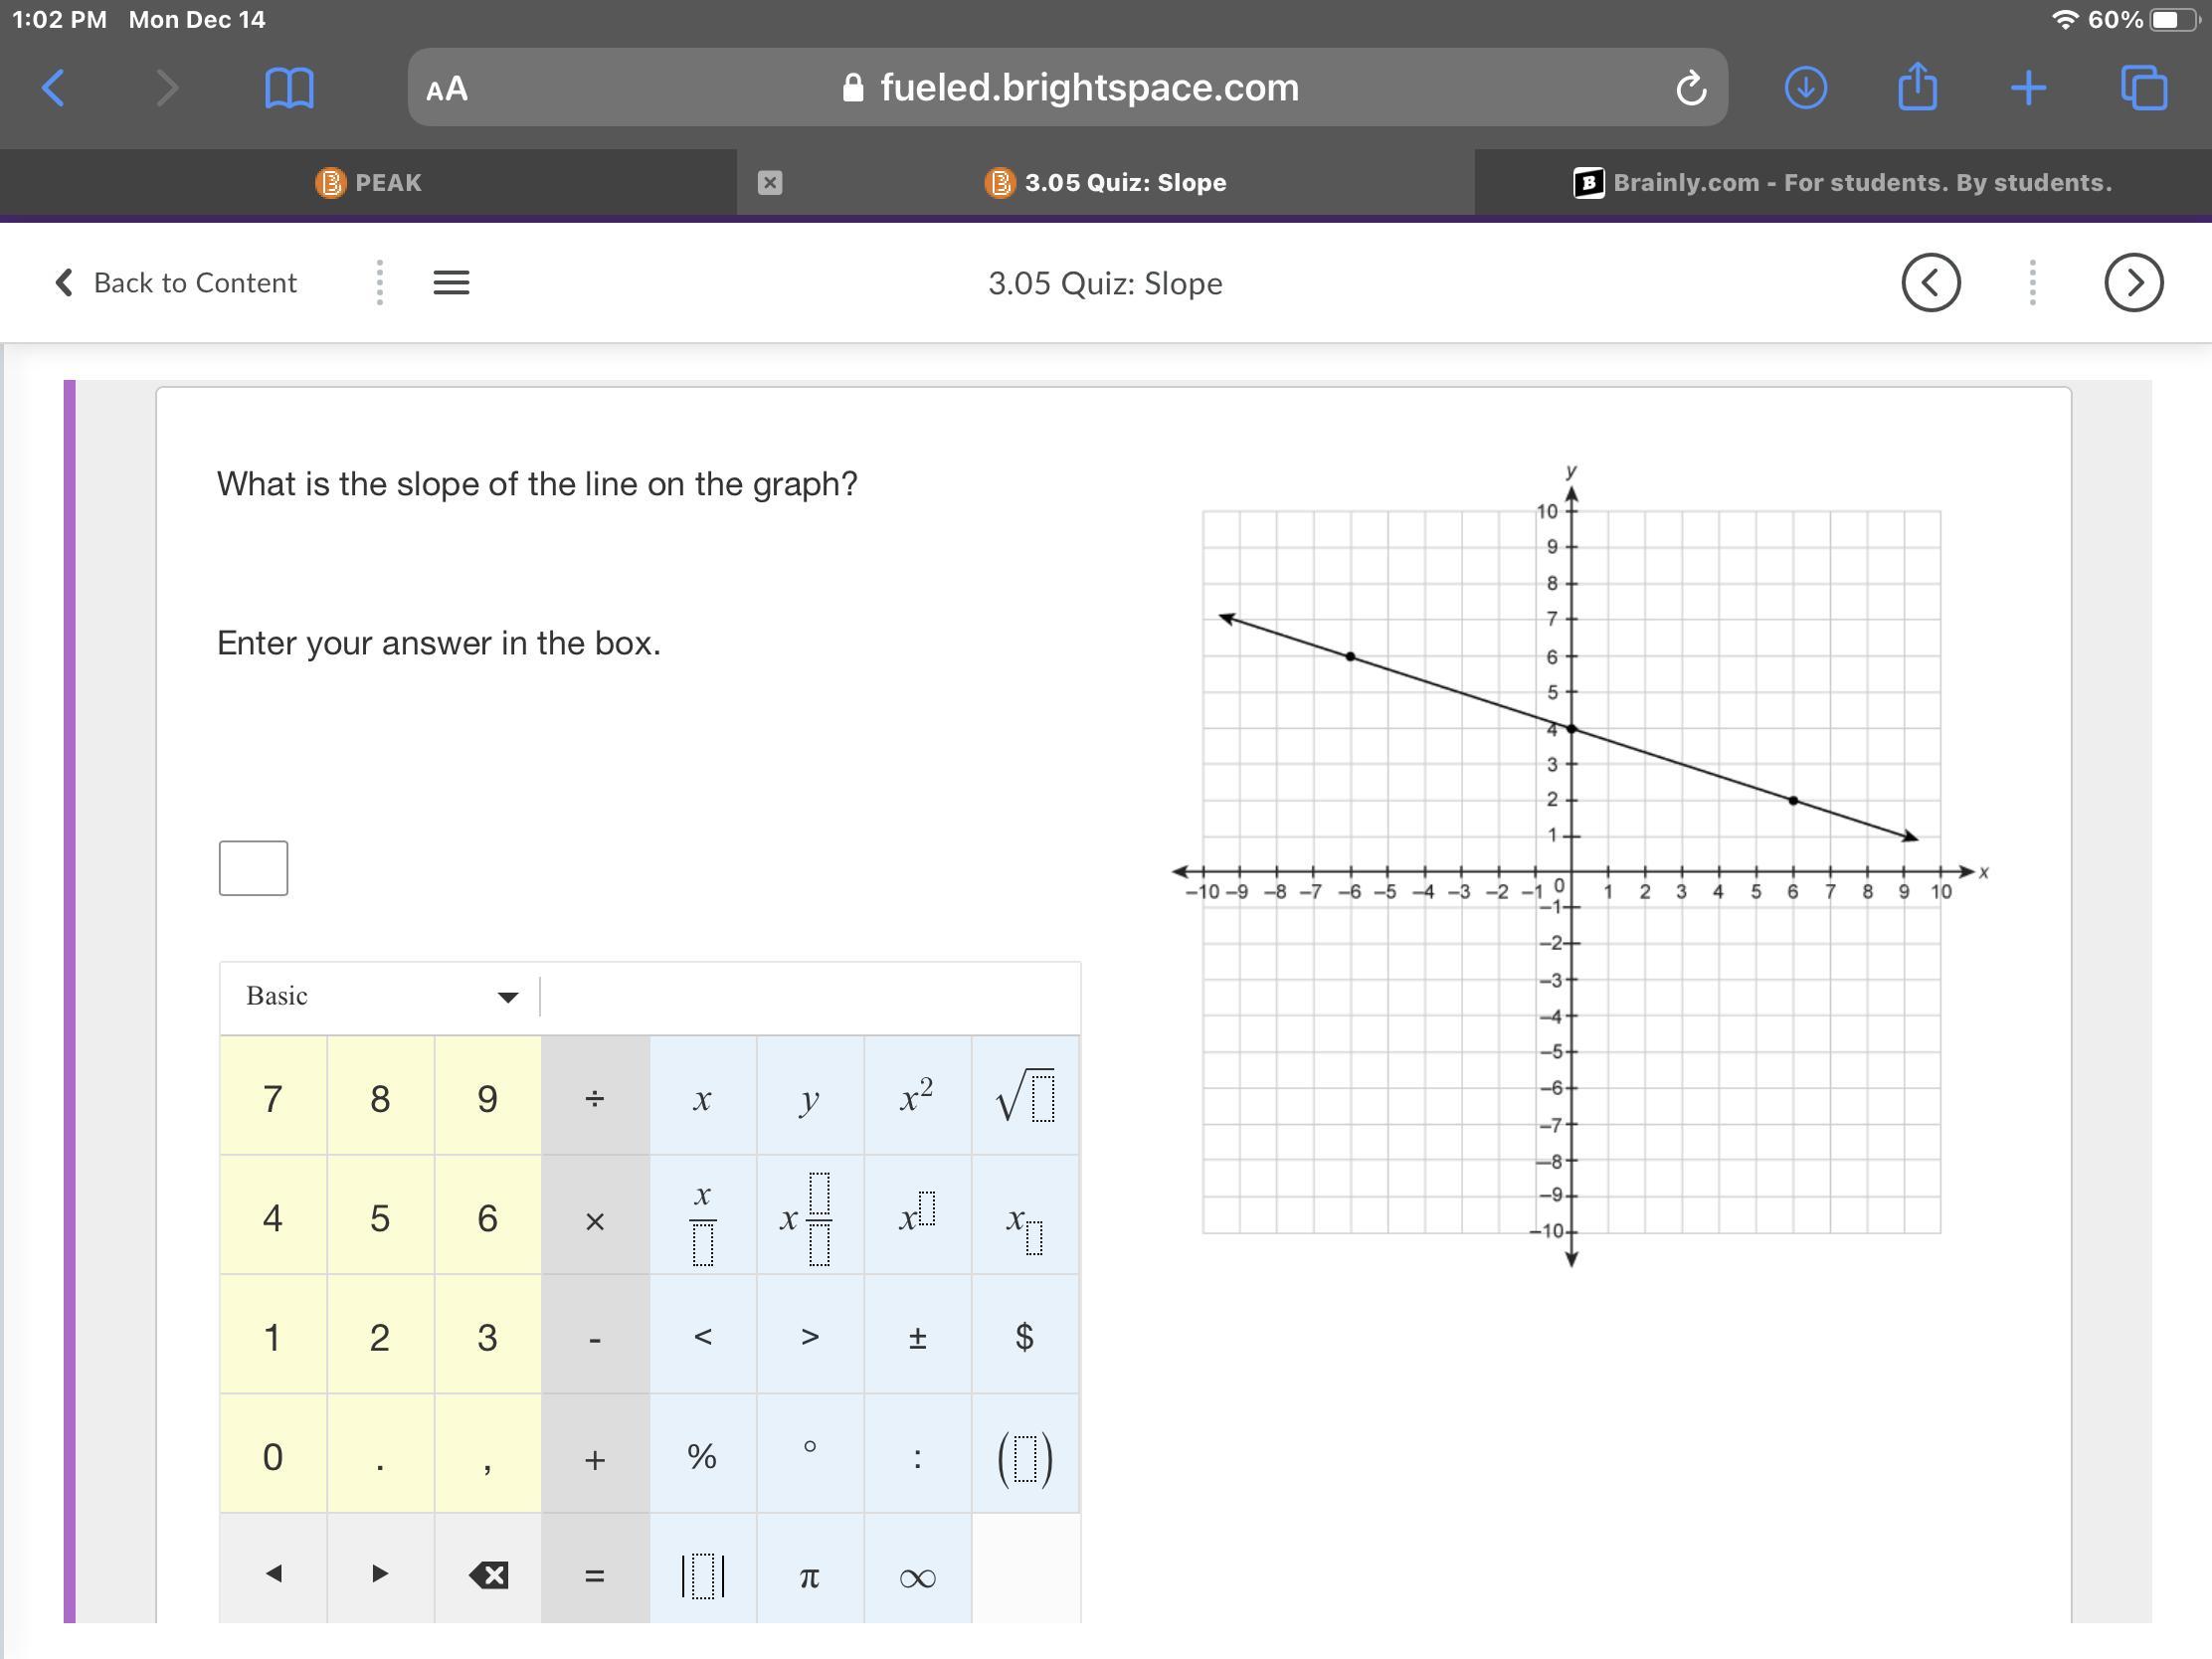Insert the absolute value template

click(x=702, y=1576)
